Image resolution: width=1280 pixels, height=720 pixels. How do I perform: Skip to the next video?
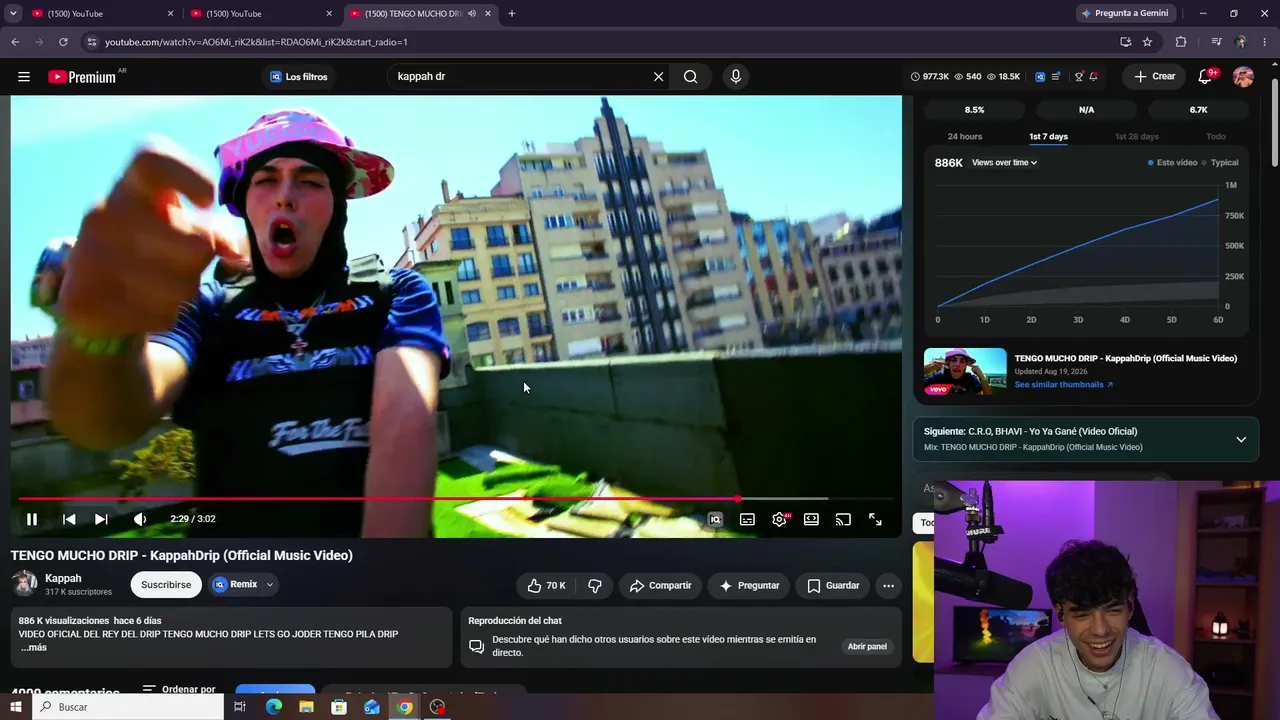(101, 519)
